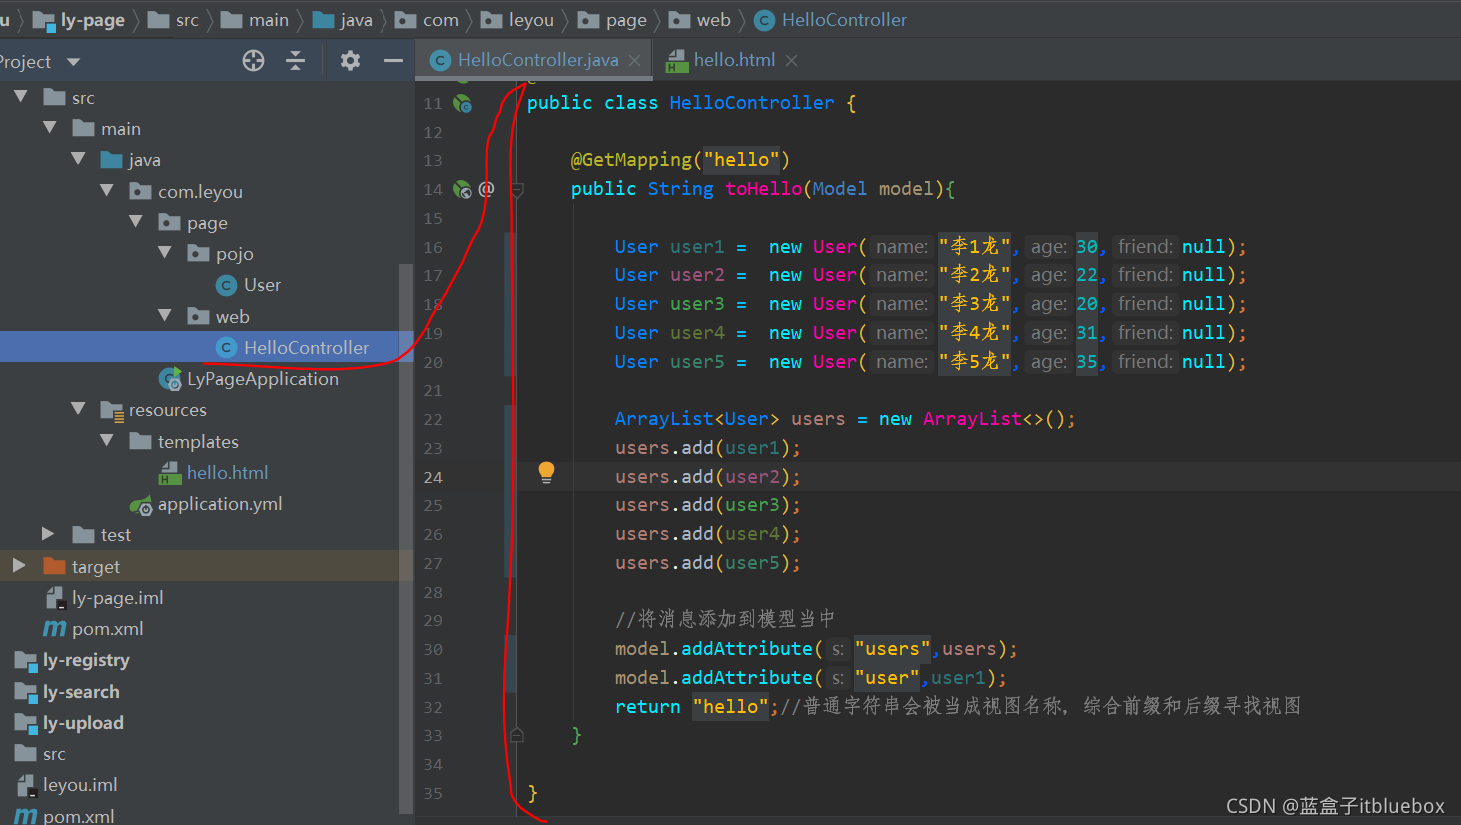Click the hello.html tab file icon
1461x825 pixels.
point(677,61)
